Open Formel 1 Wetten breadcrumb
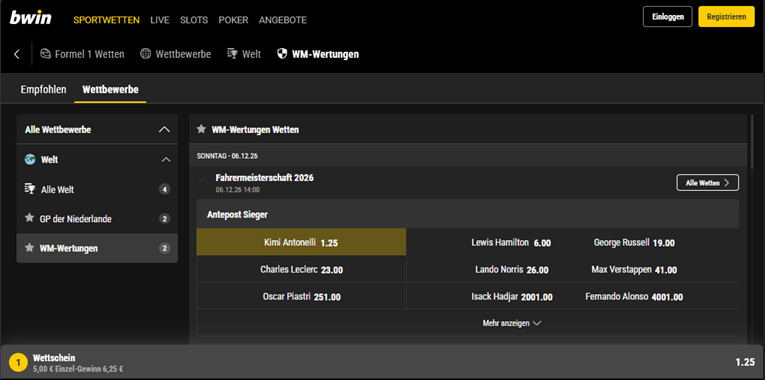The height and width of the screenshot is (380, 765). 82,54
